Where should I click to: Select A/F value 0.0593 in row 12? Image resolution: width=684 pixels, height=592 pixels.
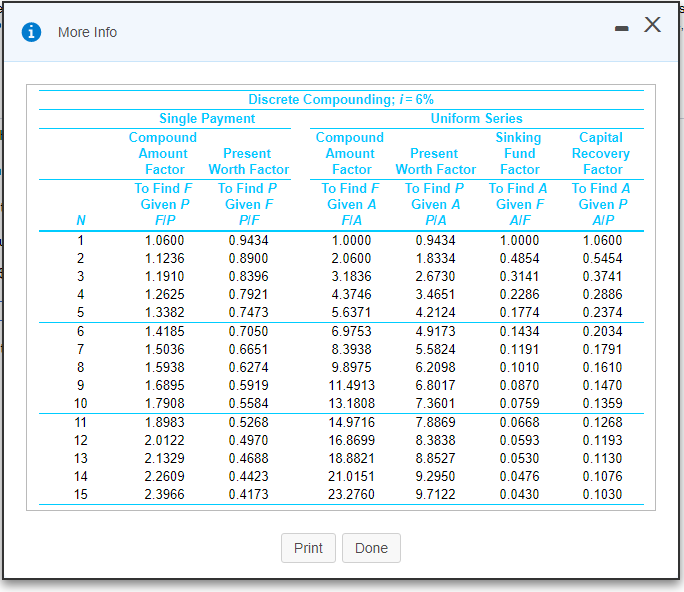pos(520,440)
